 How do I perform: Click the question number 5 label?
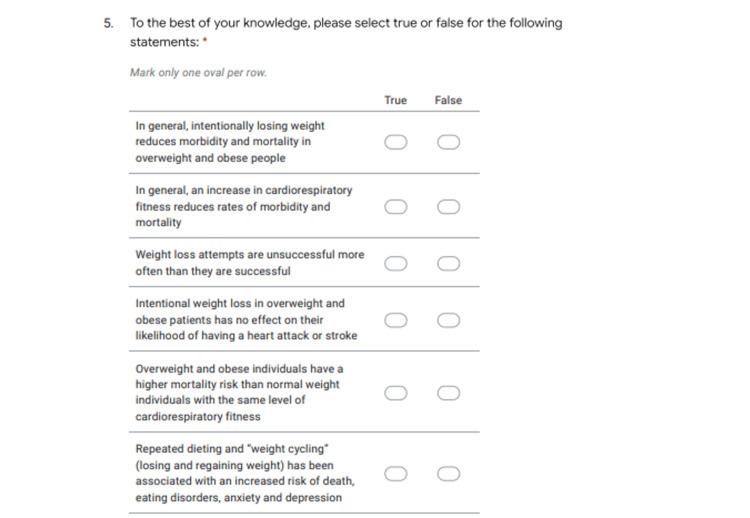point(109,23)
